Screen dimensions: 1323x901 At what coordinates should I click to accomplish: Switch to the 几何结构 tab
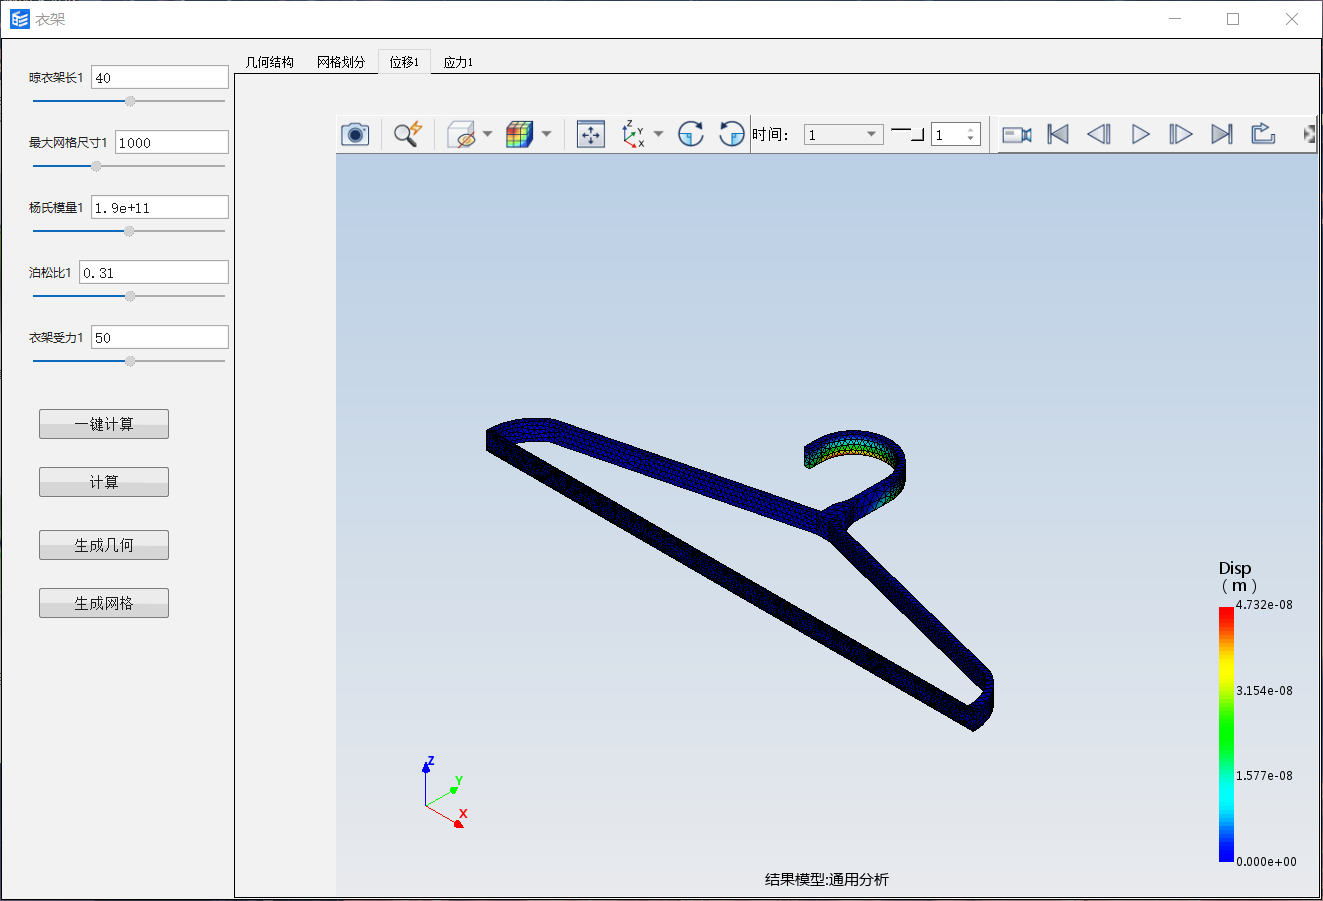[x=270, y=62]
